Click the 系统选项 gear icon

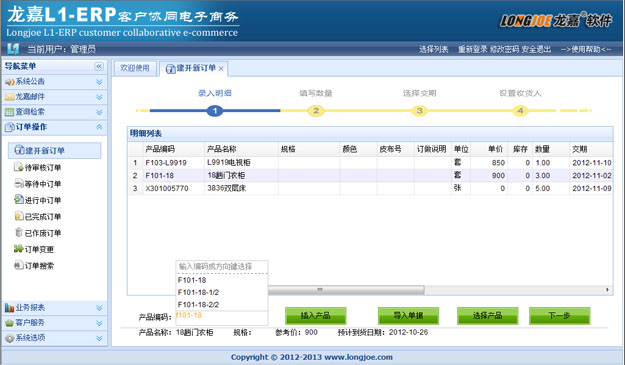[9, 338]
